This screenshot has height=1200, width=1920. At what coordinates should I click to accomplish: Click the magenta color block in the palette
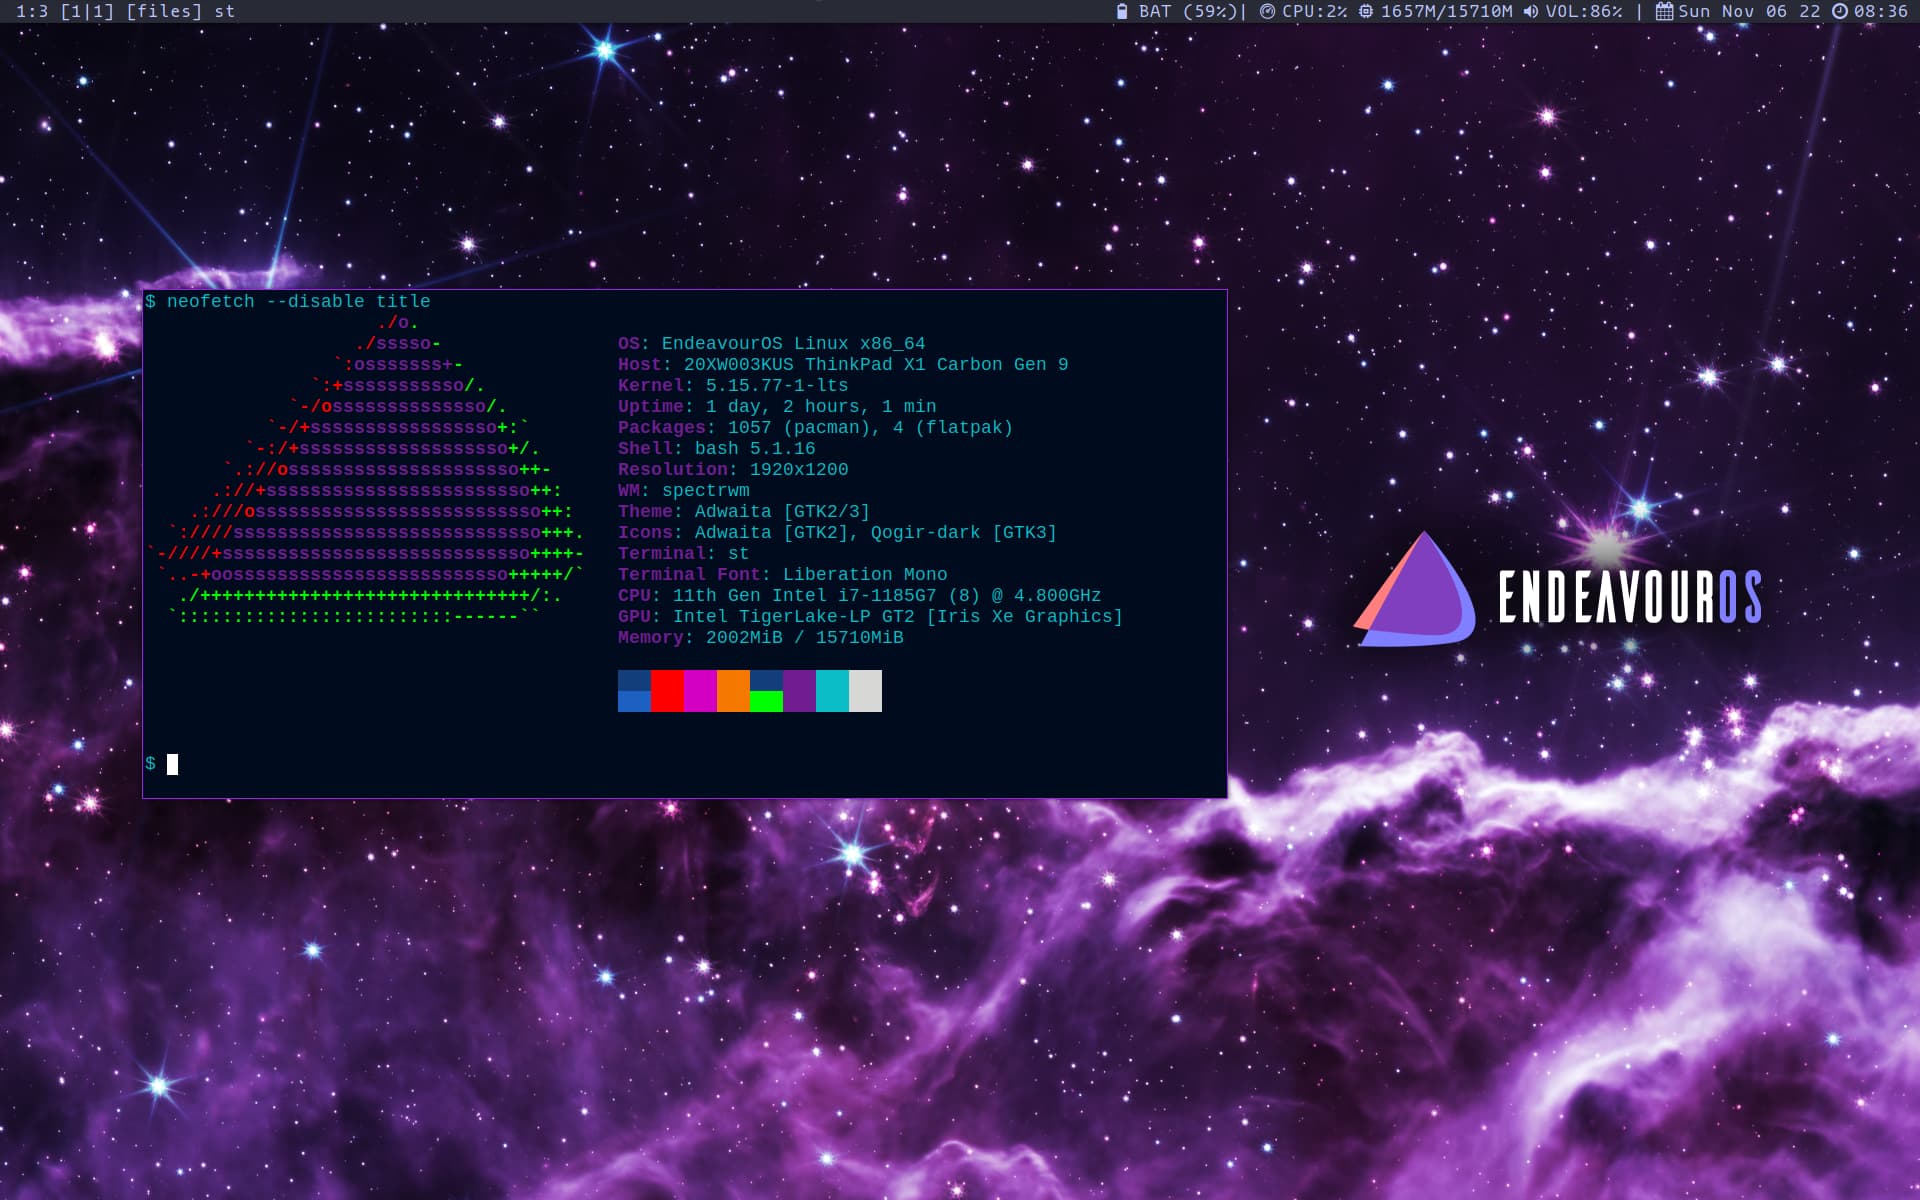point(700,691)
